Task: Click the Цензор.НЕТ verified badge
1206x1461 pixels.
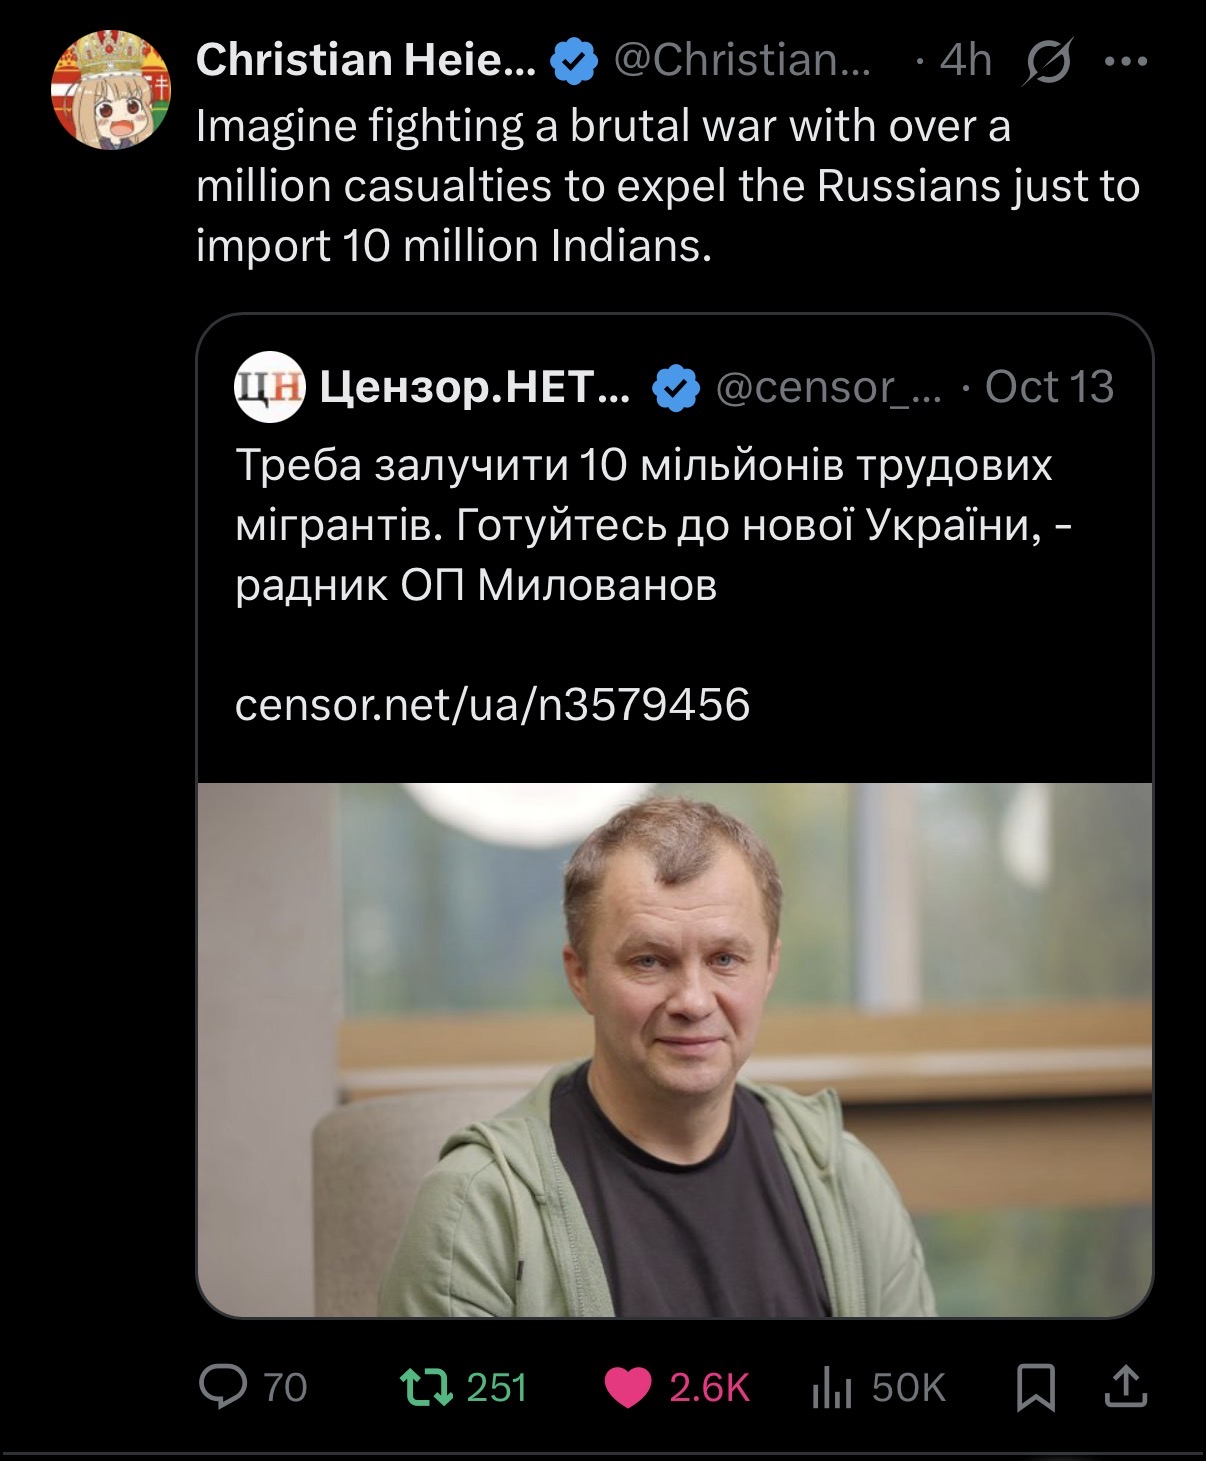Action: tap(676, 388)
